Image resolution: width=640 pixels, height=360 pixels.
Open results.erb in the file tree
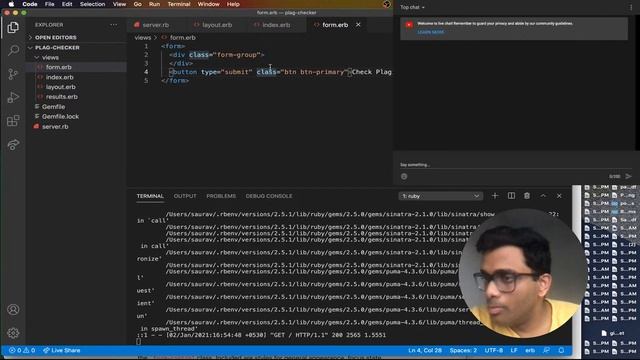click(x=62, y=97)
